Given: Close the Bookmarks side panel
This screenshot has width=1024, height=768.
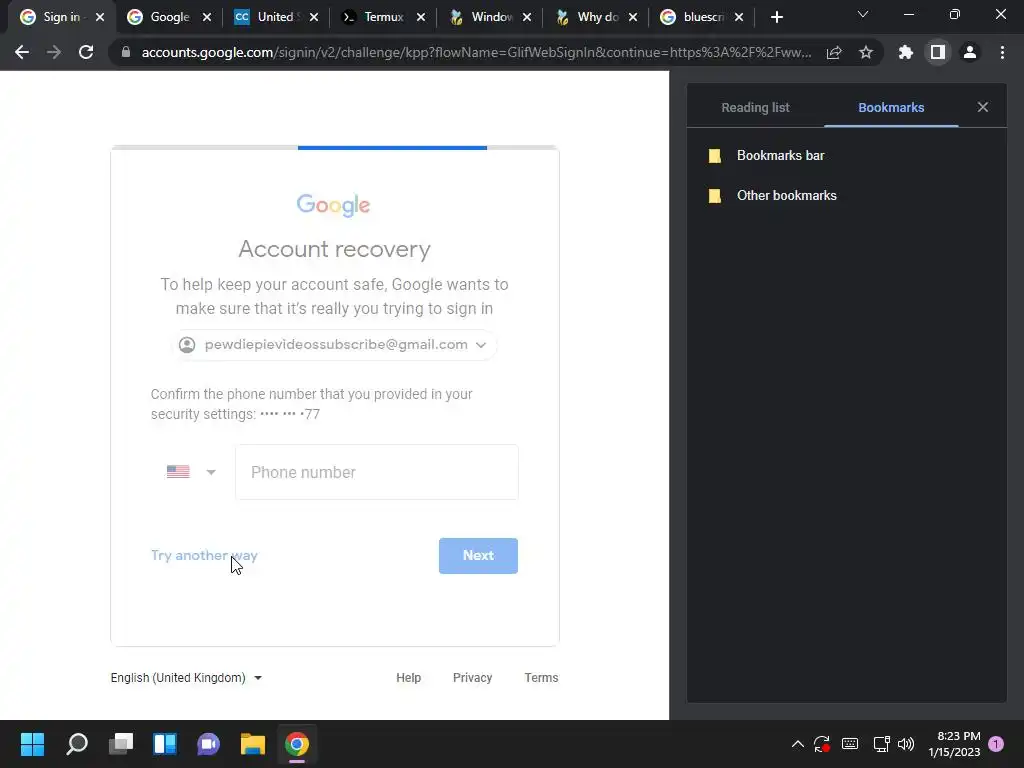Looking at the screenshot, I should pyautogui.click(x=983, y=107).
